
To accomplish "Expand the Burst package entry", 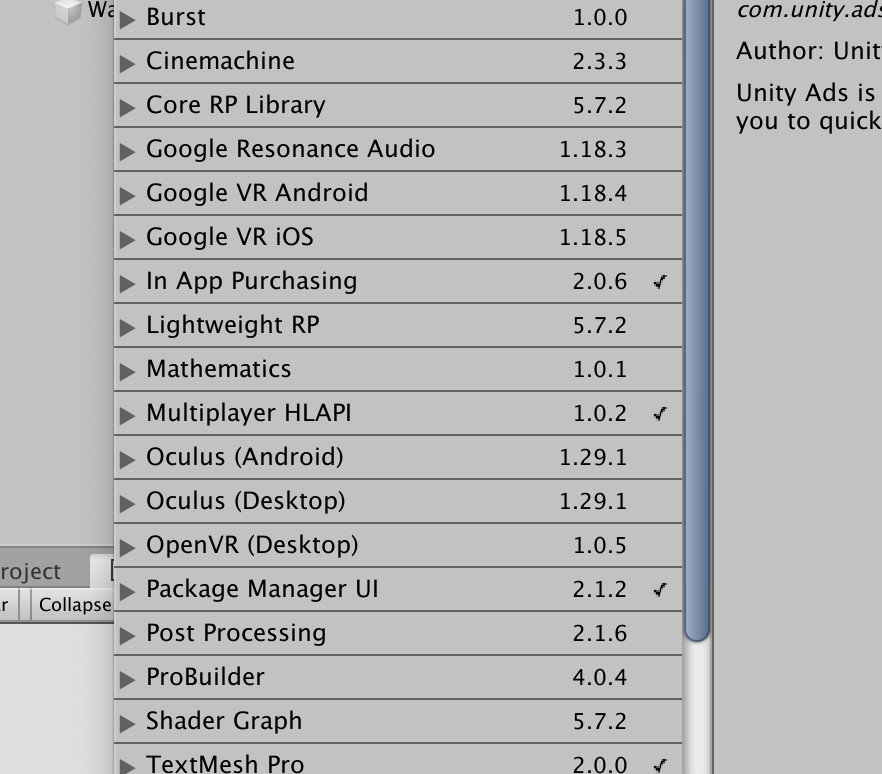I will pyautogui.click(x=128, y=19).
